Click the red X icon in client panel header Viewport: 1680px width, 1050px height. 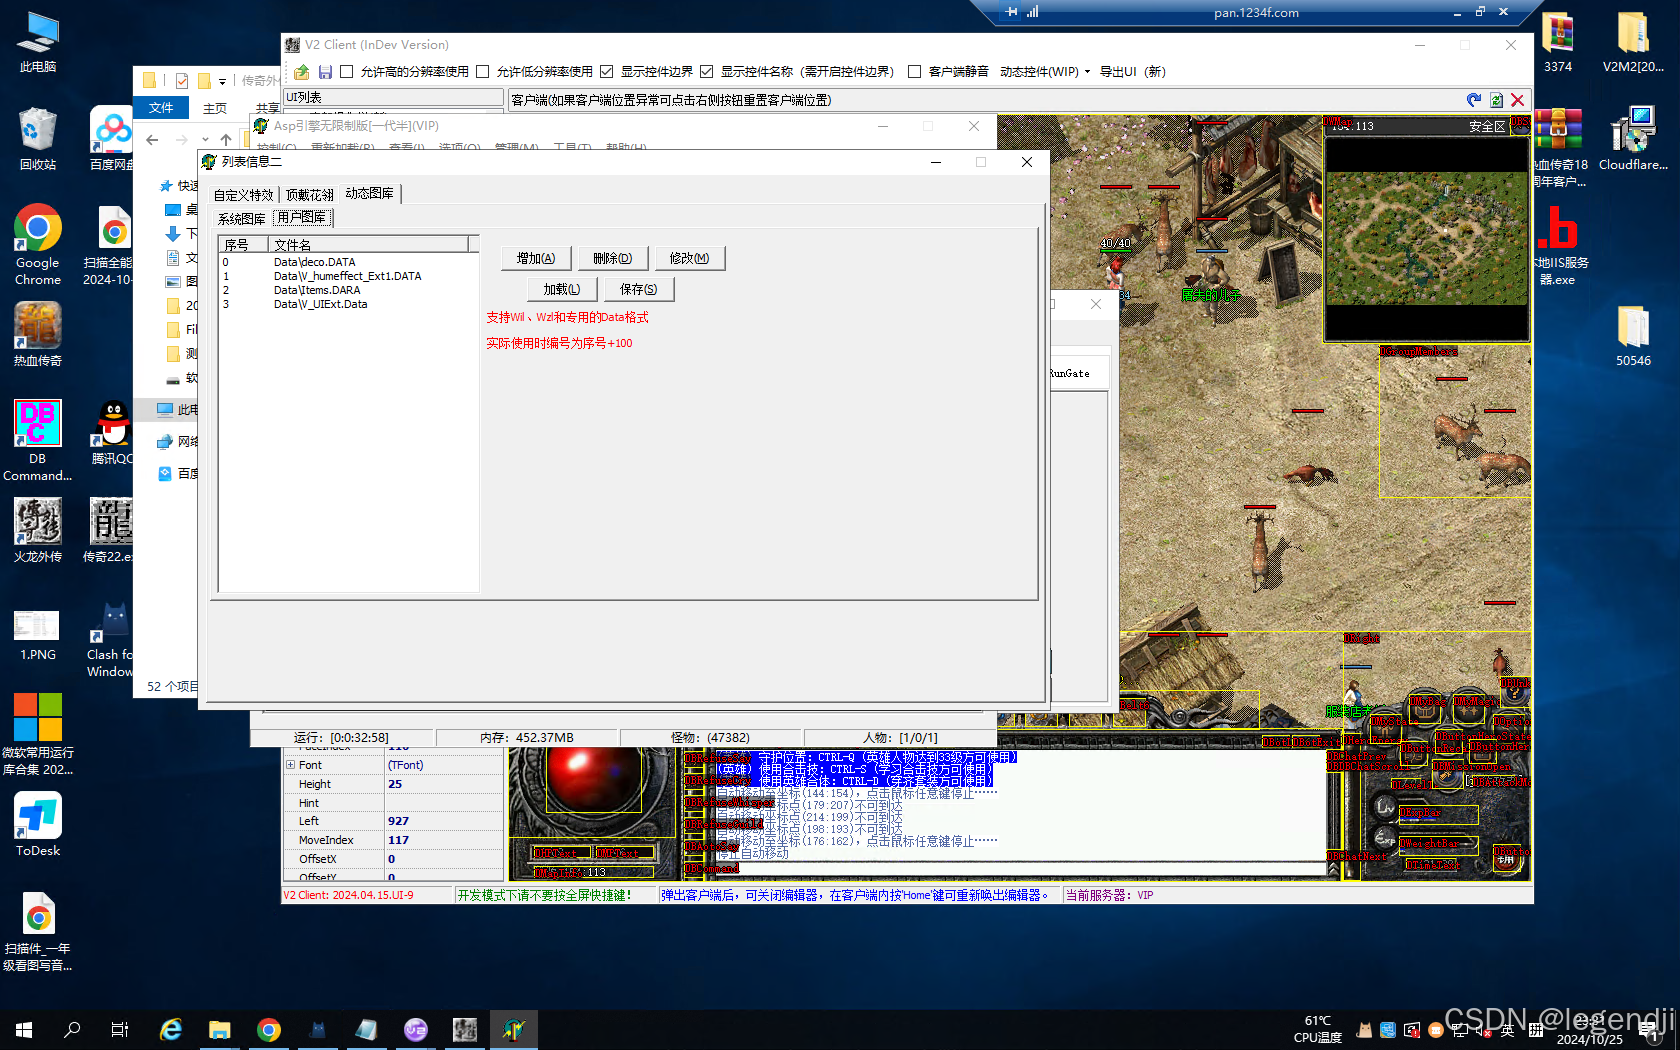(1518, 100)
